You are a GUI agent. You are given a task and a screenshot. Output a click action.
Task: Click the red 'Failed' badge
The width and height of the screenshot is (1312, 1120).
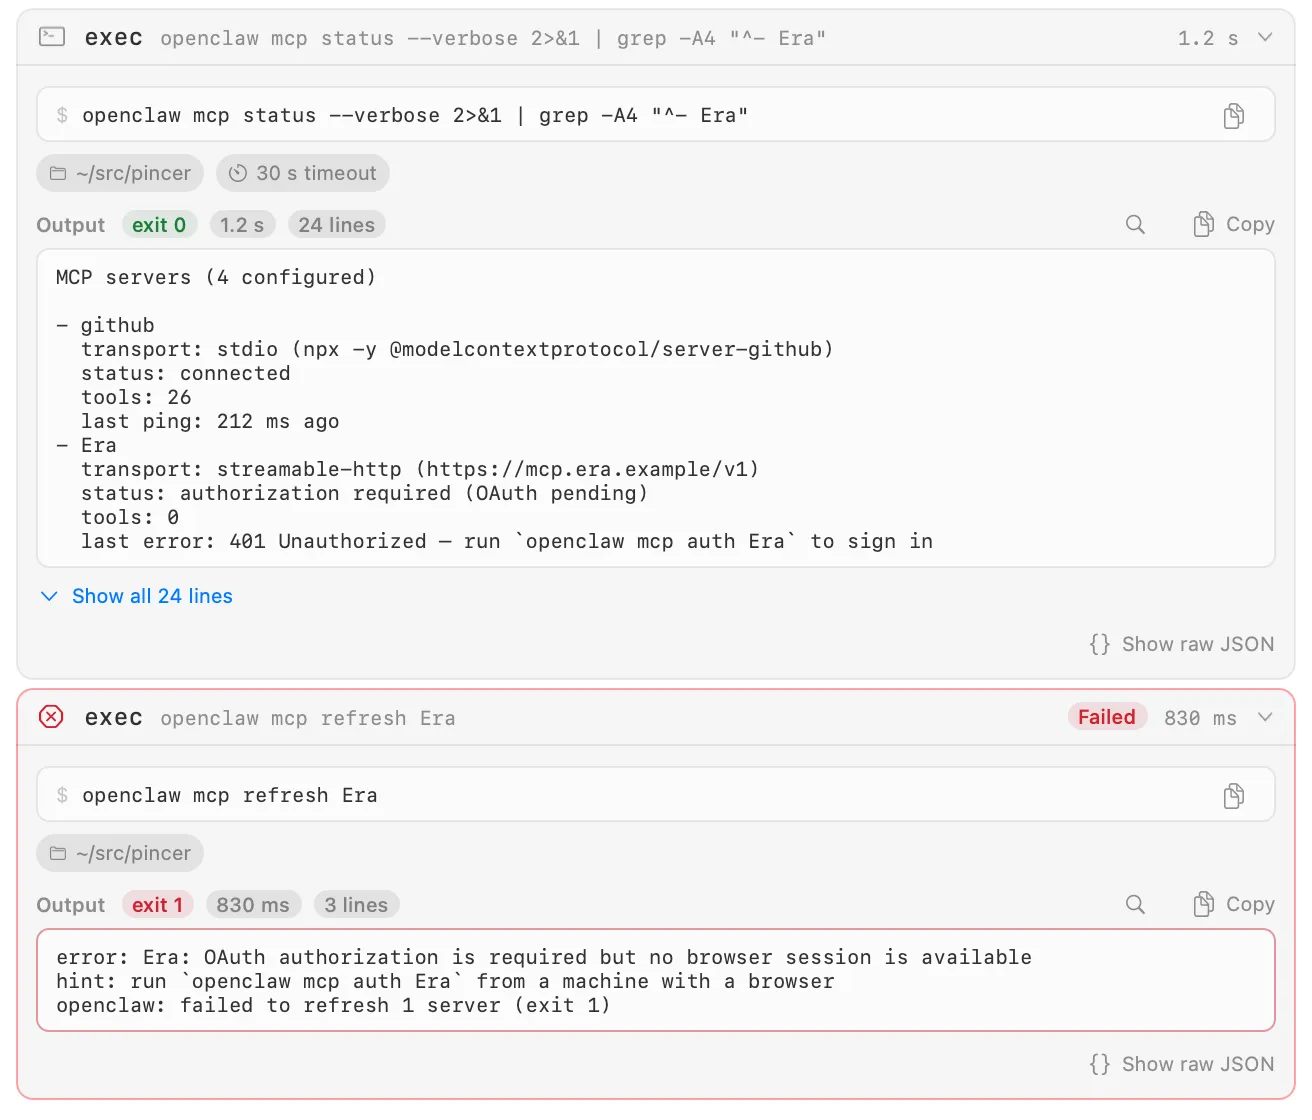tap(1107, 717)
